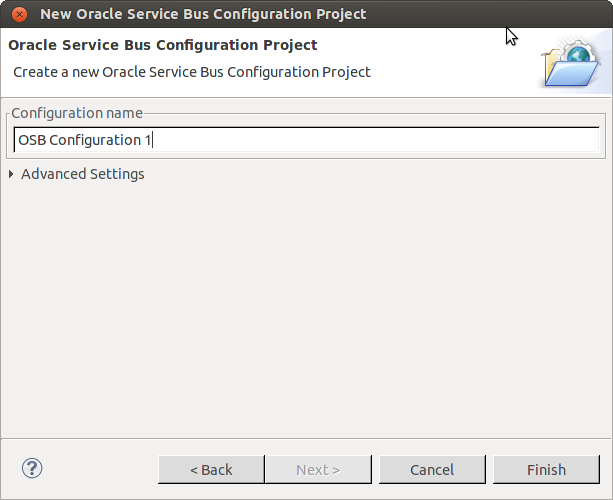Expand the Advanced Settings triangle
Viewport: 613px width, 500px height.
pos(11,174)
